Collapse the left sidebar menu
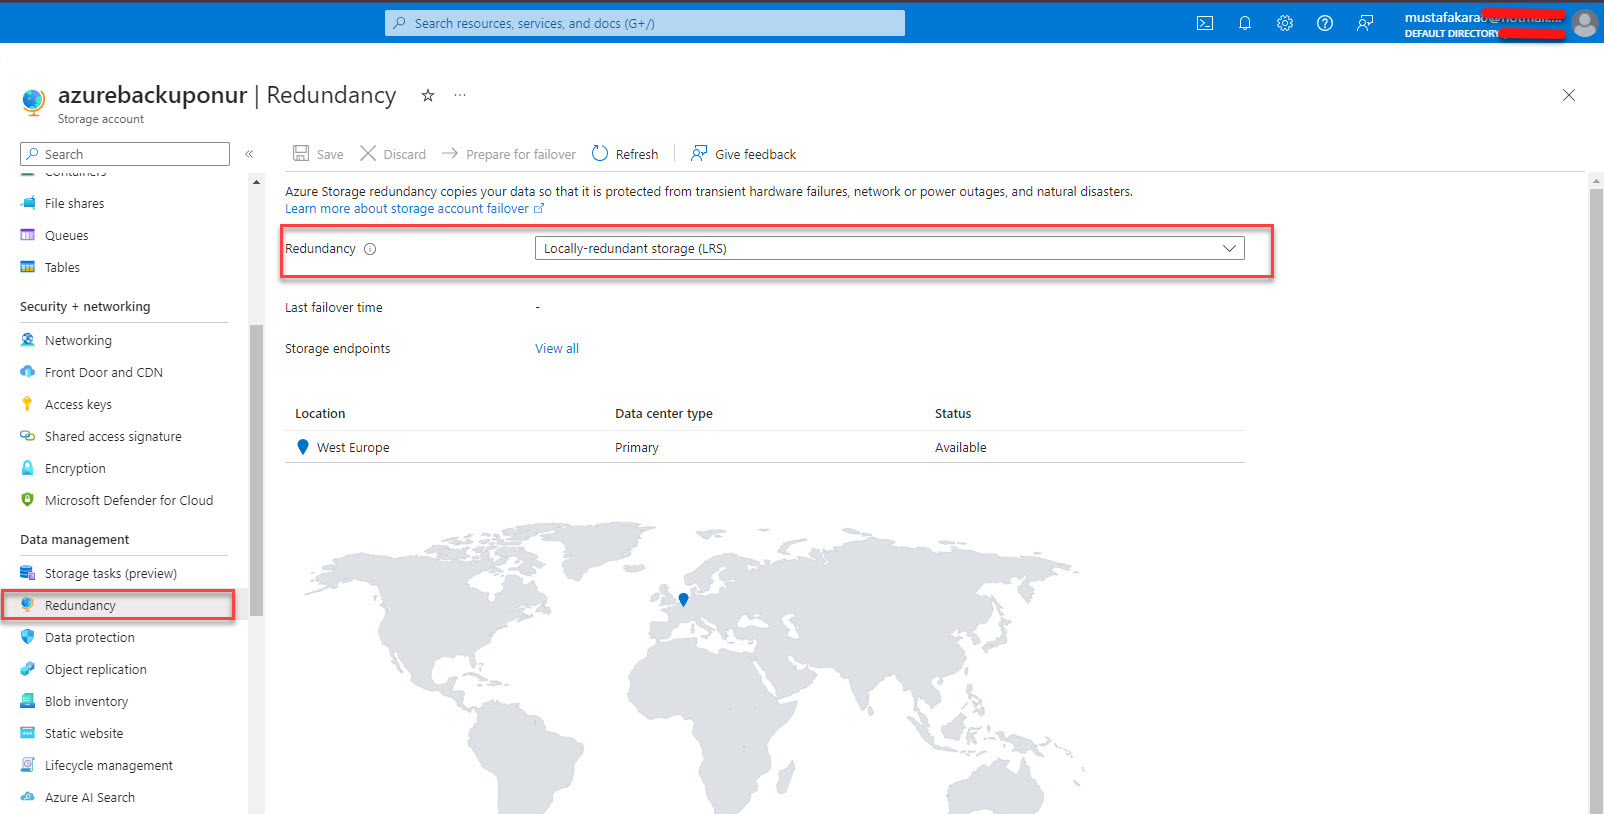The width and height of the screenshot is (1604, 814). [249, 154]
